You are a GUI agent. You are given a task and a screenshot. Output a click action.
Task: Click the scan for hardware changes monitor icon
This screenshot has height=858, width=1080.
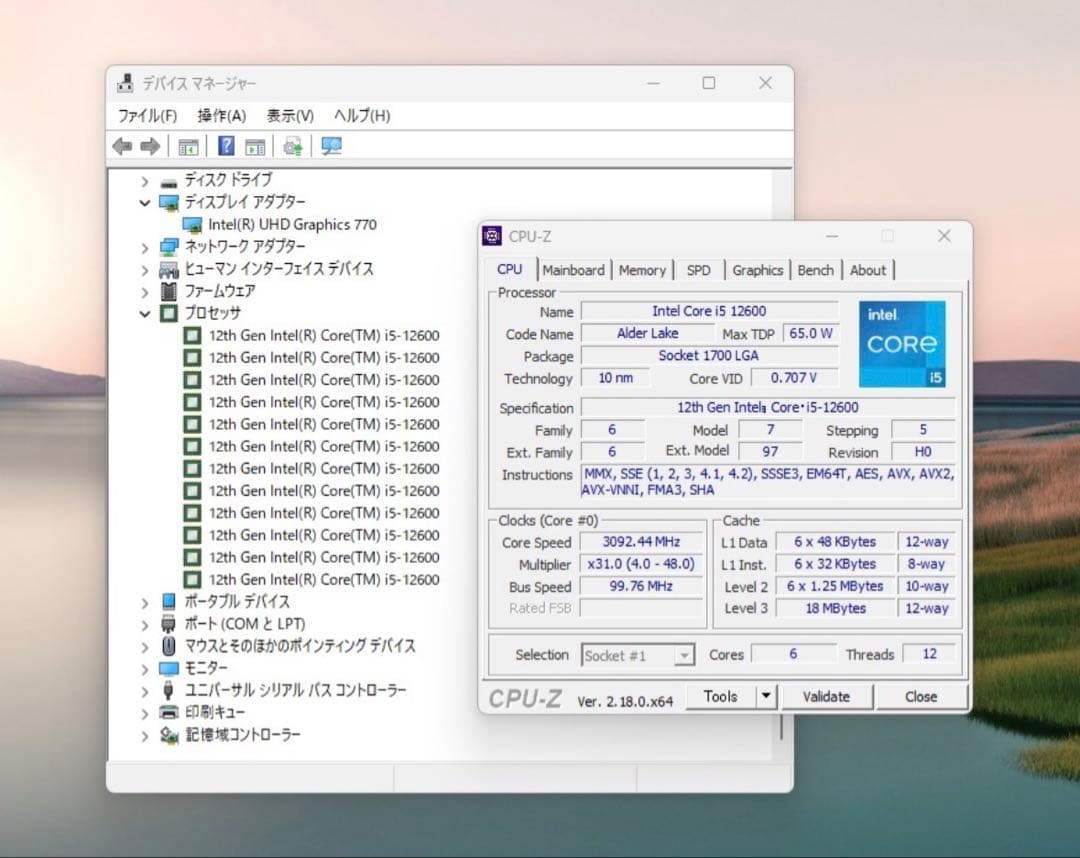point(331,146)
